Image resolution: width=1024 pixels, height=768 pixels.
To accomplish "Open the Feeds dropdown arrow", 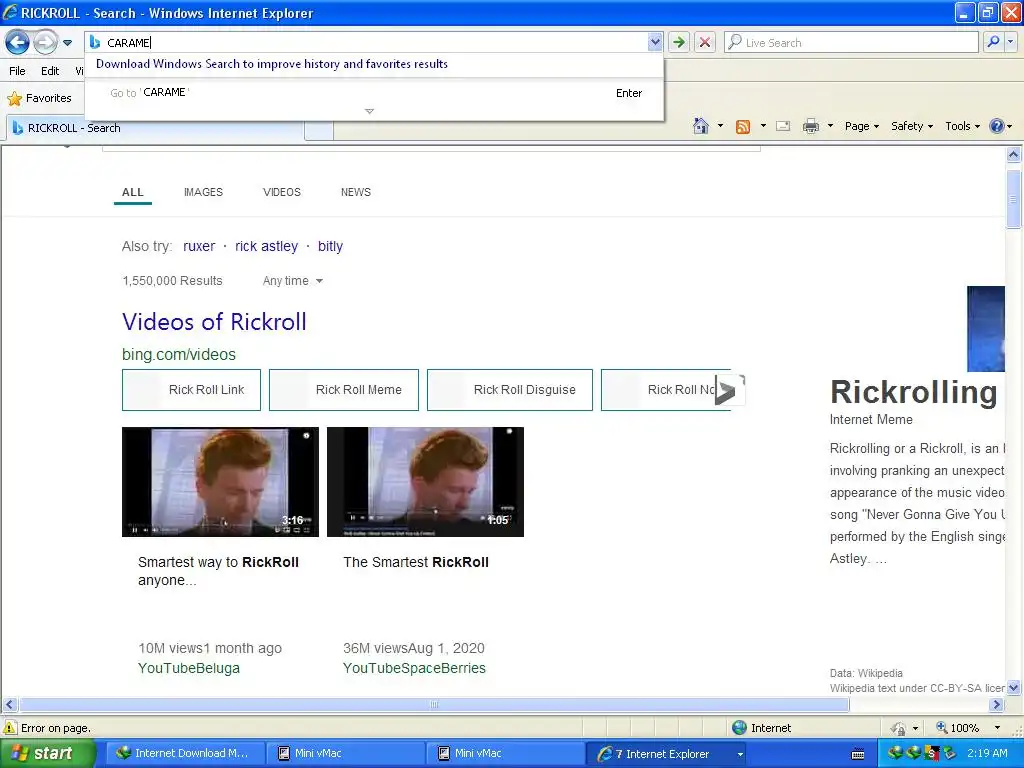I will pos(763,126).
